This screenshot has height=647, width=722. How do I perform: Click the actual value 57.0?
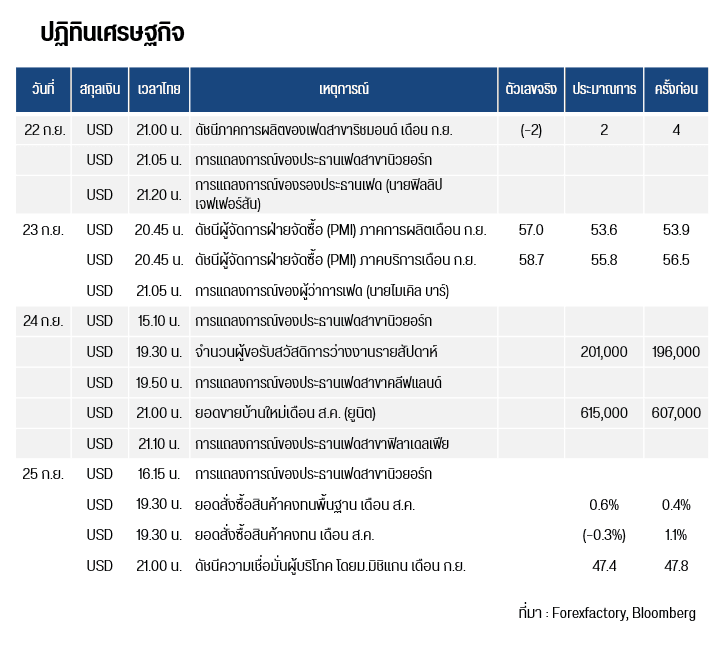pos(531,230)
